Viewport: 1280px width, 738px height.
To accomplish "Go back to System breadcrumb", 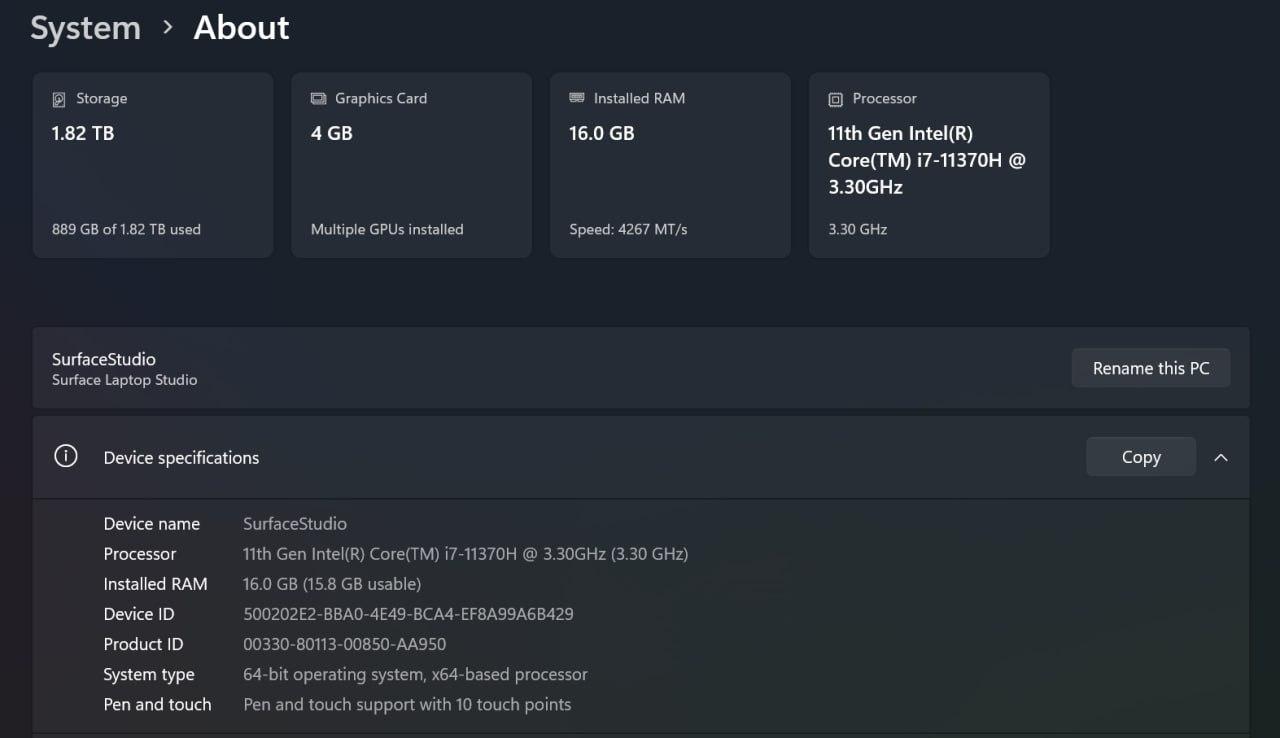I will 85,28.
